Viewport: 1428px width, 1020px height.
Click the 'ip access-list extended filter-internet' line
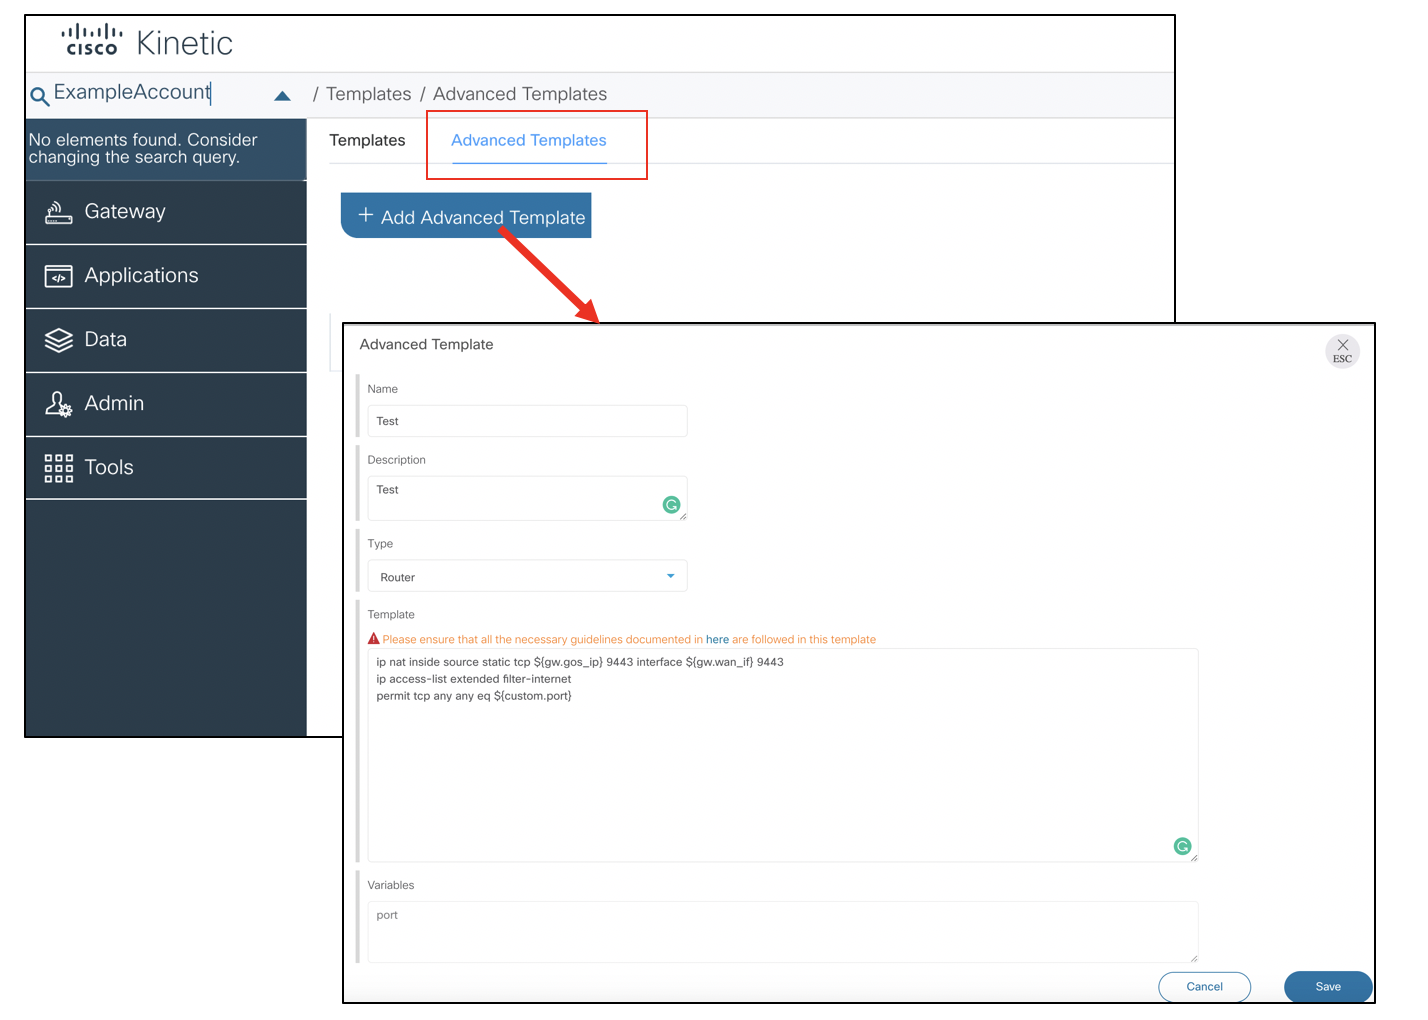click(474, 679)
